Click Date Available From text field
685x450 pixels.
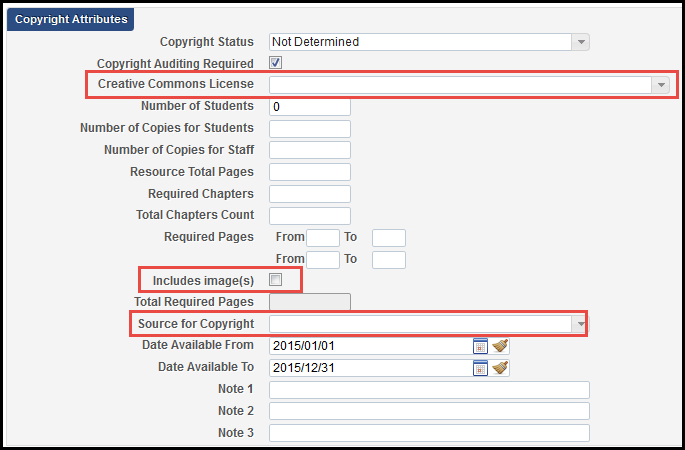370,346
